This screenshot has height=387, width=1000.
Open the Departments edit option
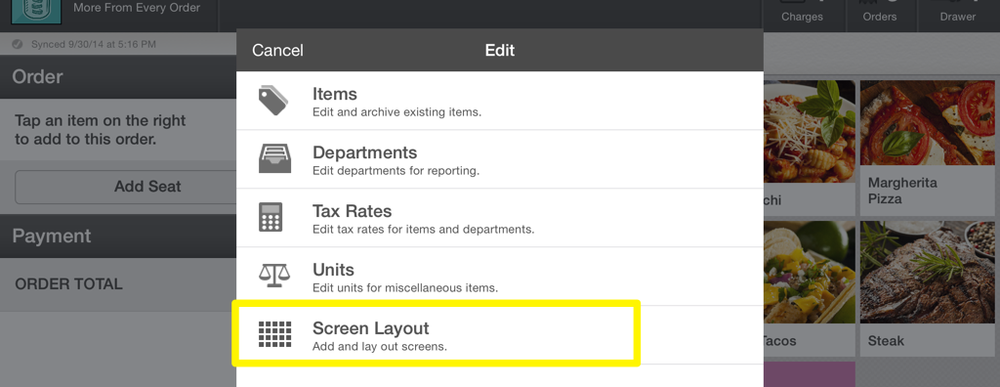(x=499, y=159)
